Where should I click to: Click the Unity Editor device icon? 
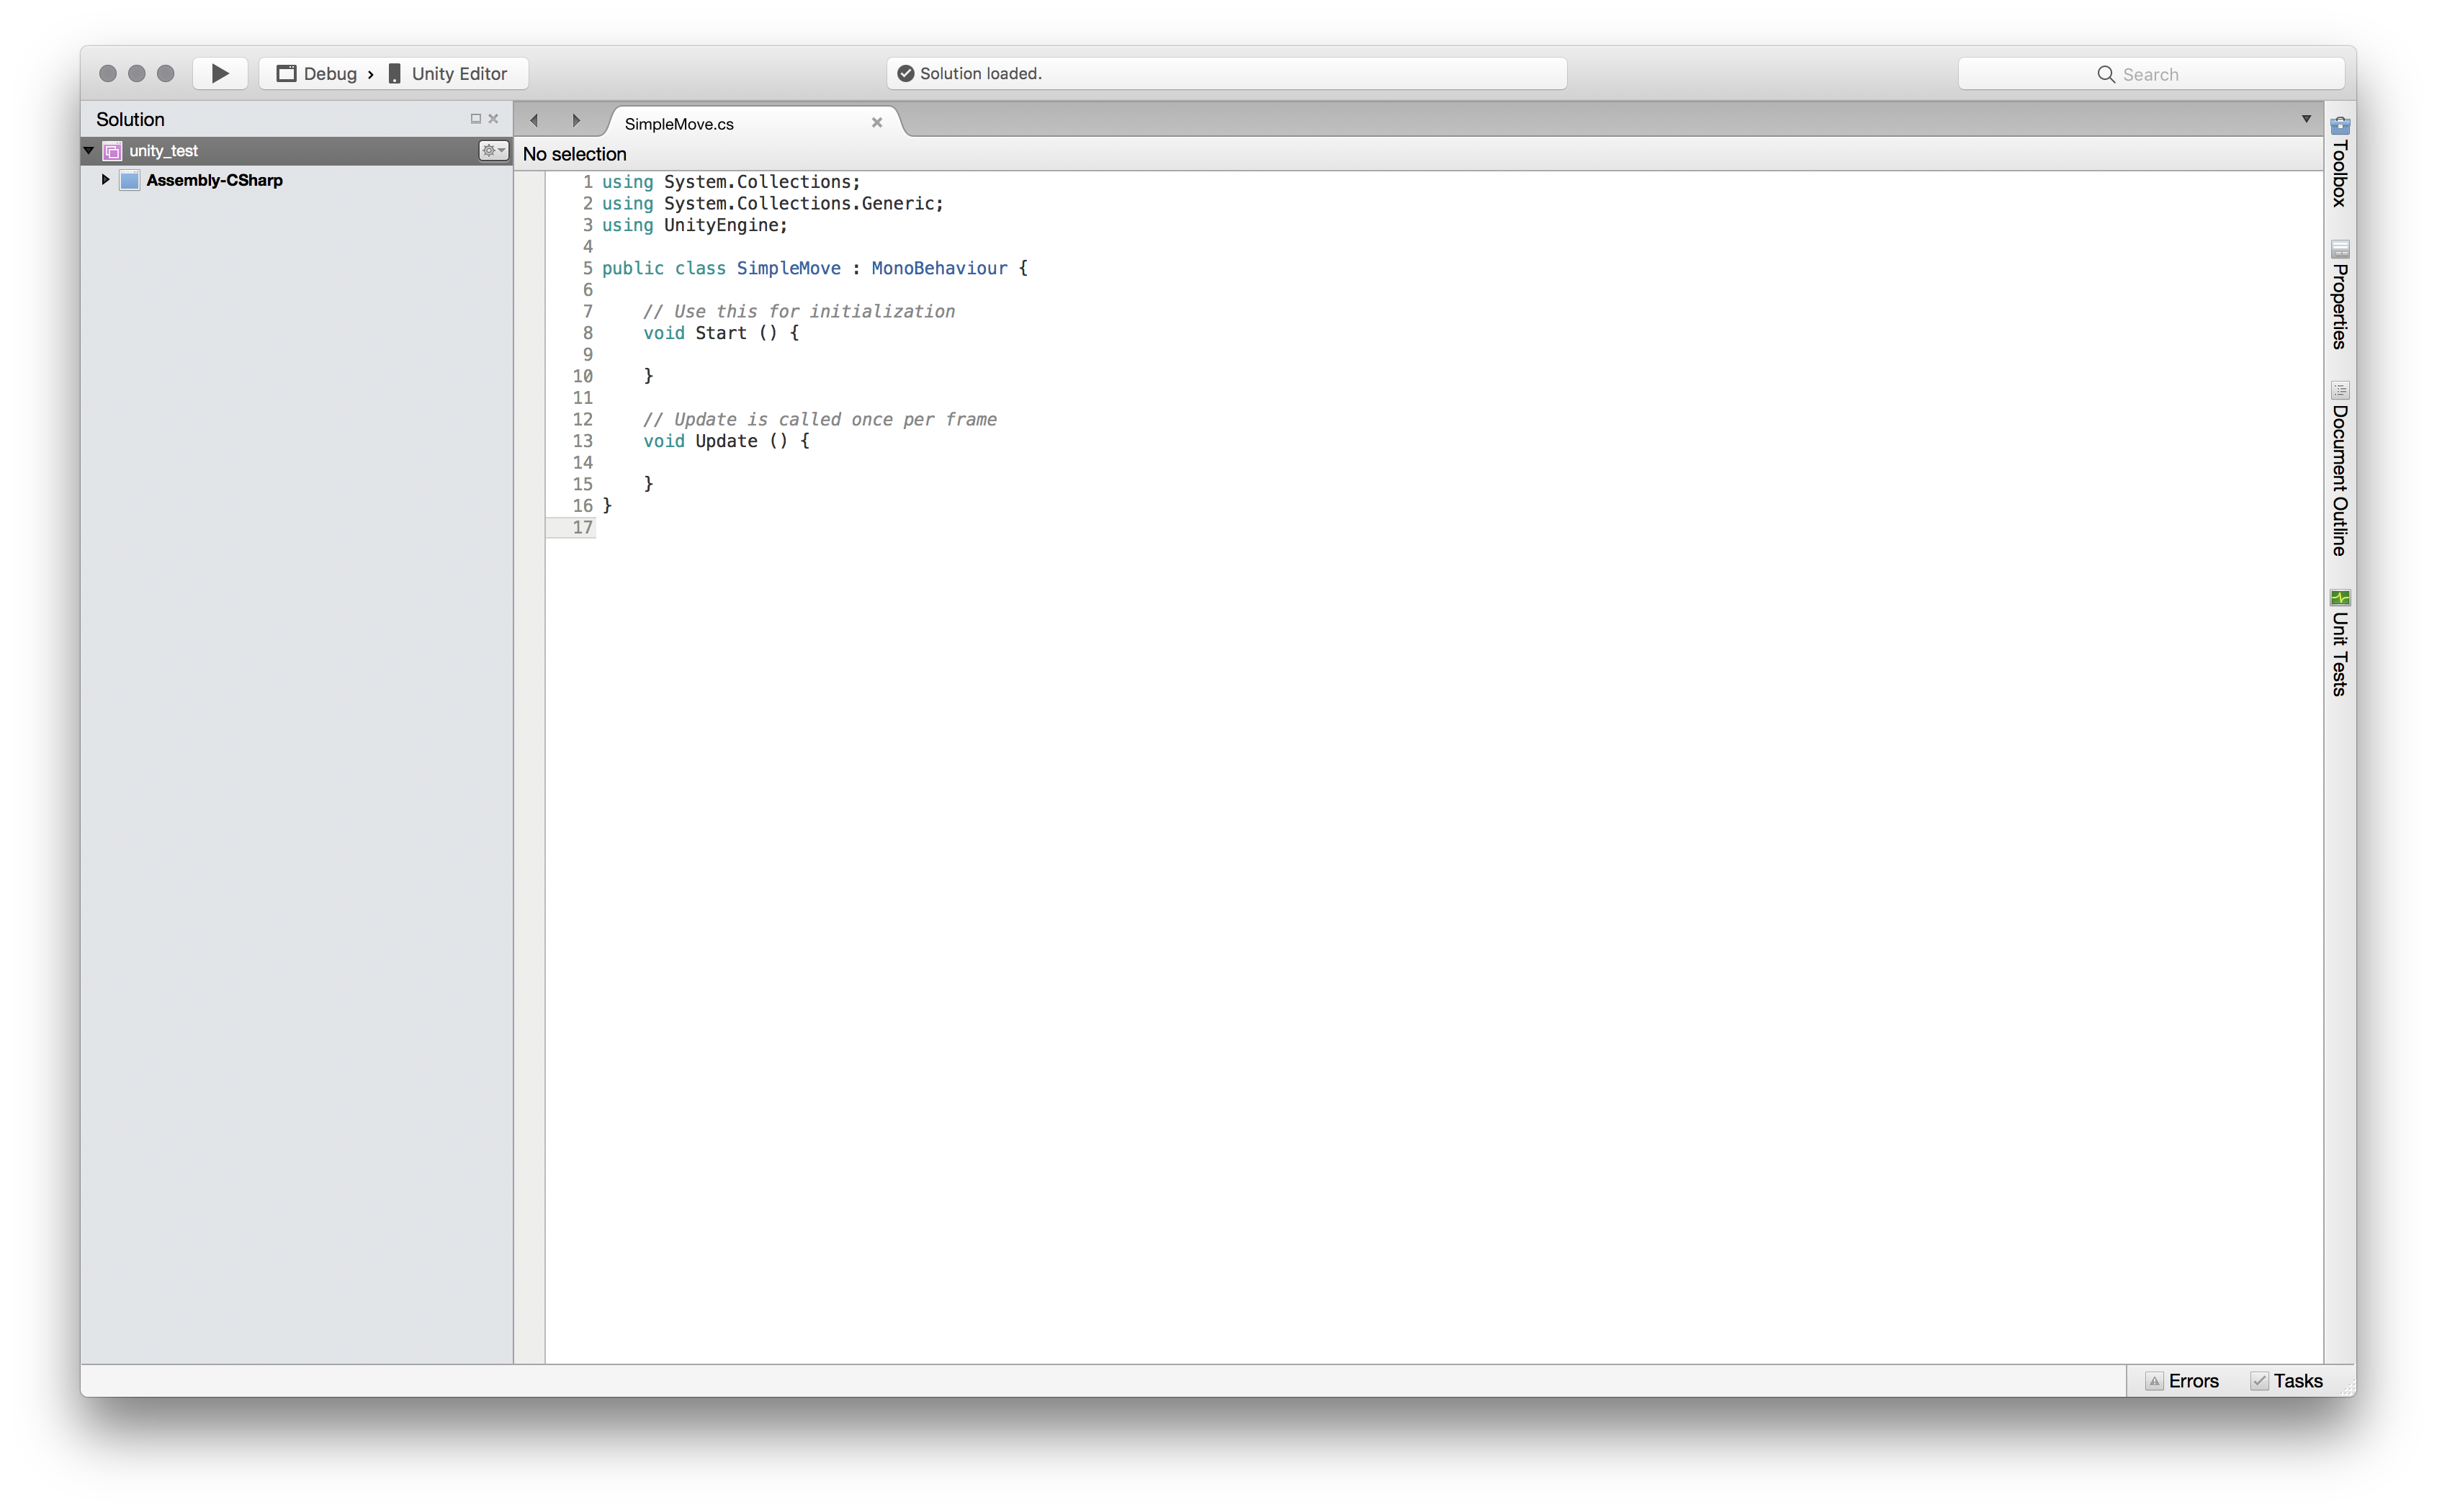[394, 73]
